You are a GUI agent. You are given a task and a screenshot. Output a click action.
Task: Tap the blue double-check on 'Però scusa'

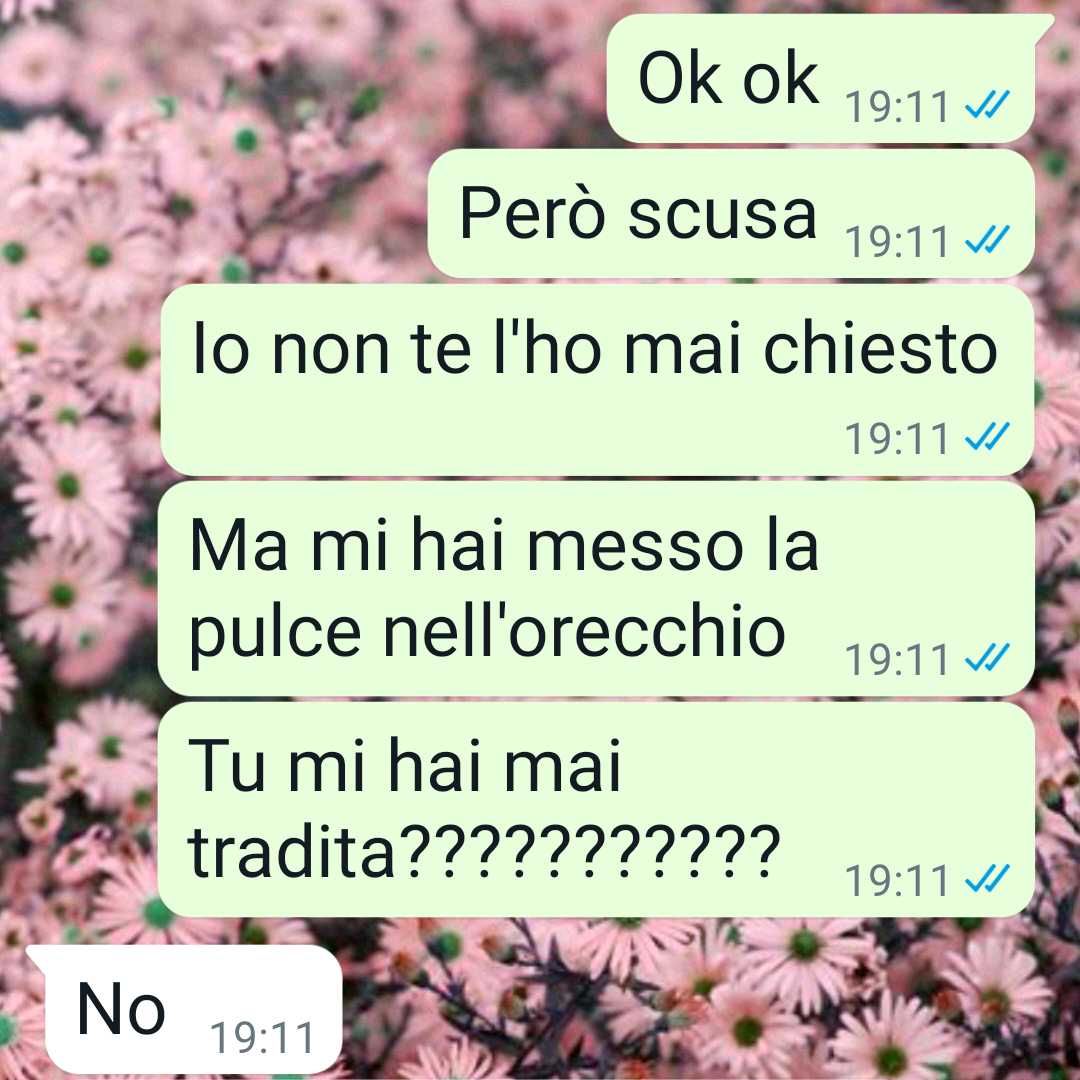987,239
